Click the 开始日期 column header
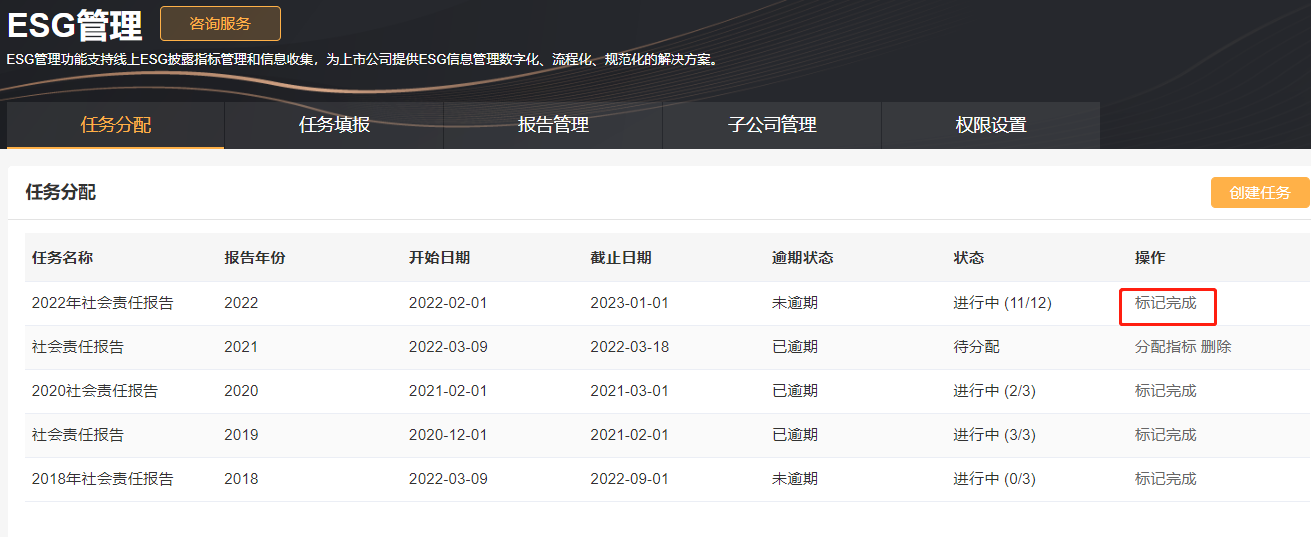This screenshot has height=537, width=1311. click(439, 258)
